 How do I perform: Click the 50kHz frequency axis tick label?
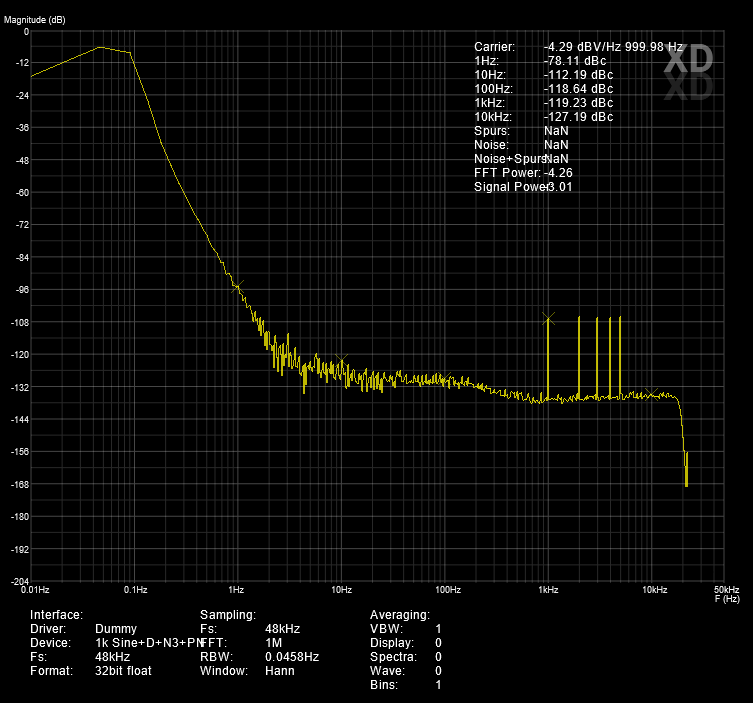(x=727, y=590)
